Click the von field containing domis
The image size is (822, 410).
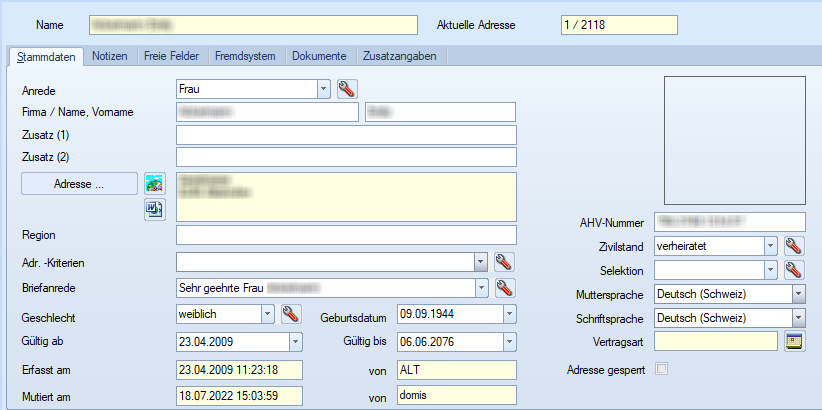[457, 395]
